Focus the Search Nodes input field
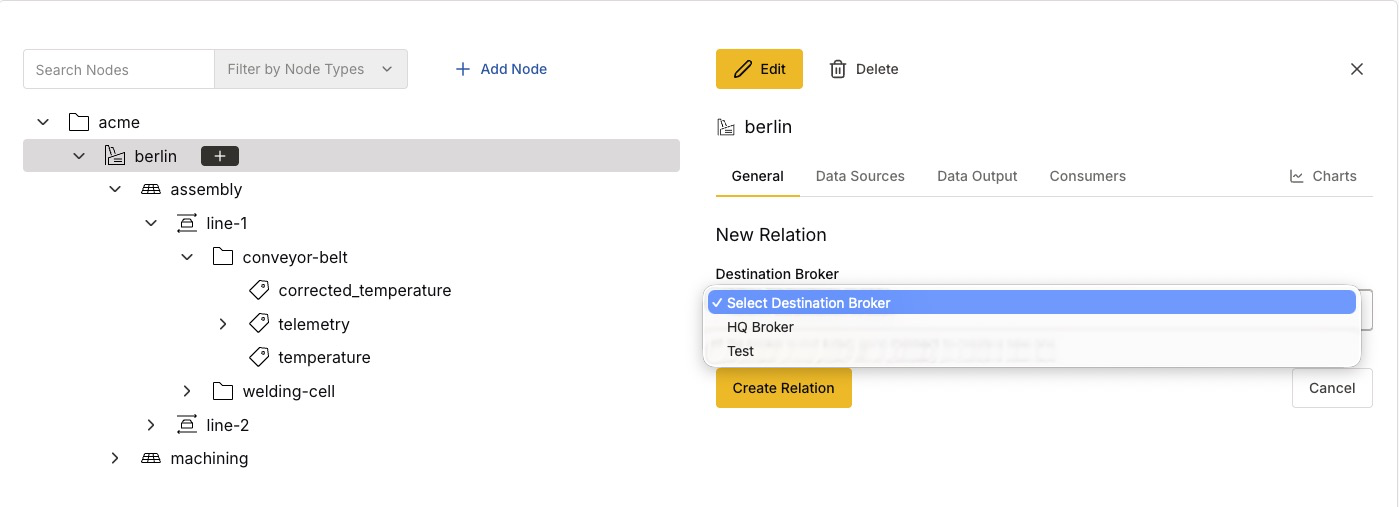Image resolution: width=1399 pixels, height=507 pixels. point(119,69)
